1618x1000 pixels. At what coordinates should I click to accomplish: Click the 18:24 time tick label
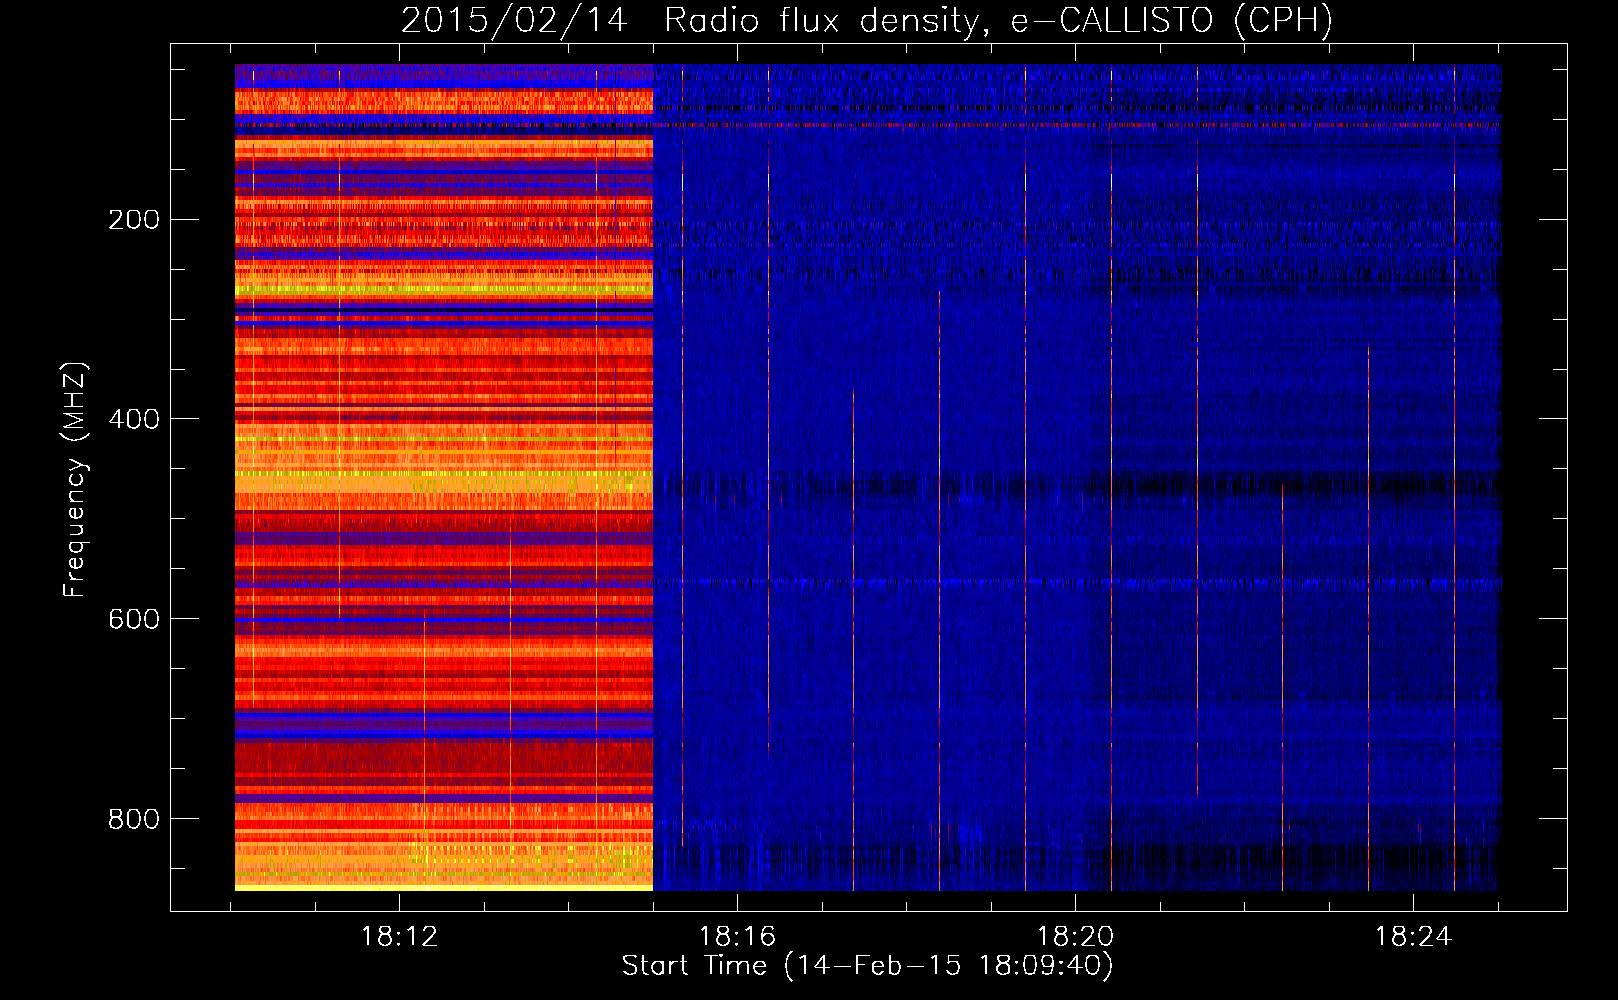point(1413,937)
